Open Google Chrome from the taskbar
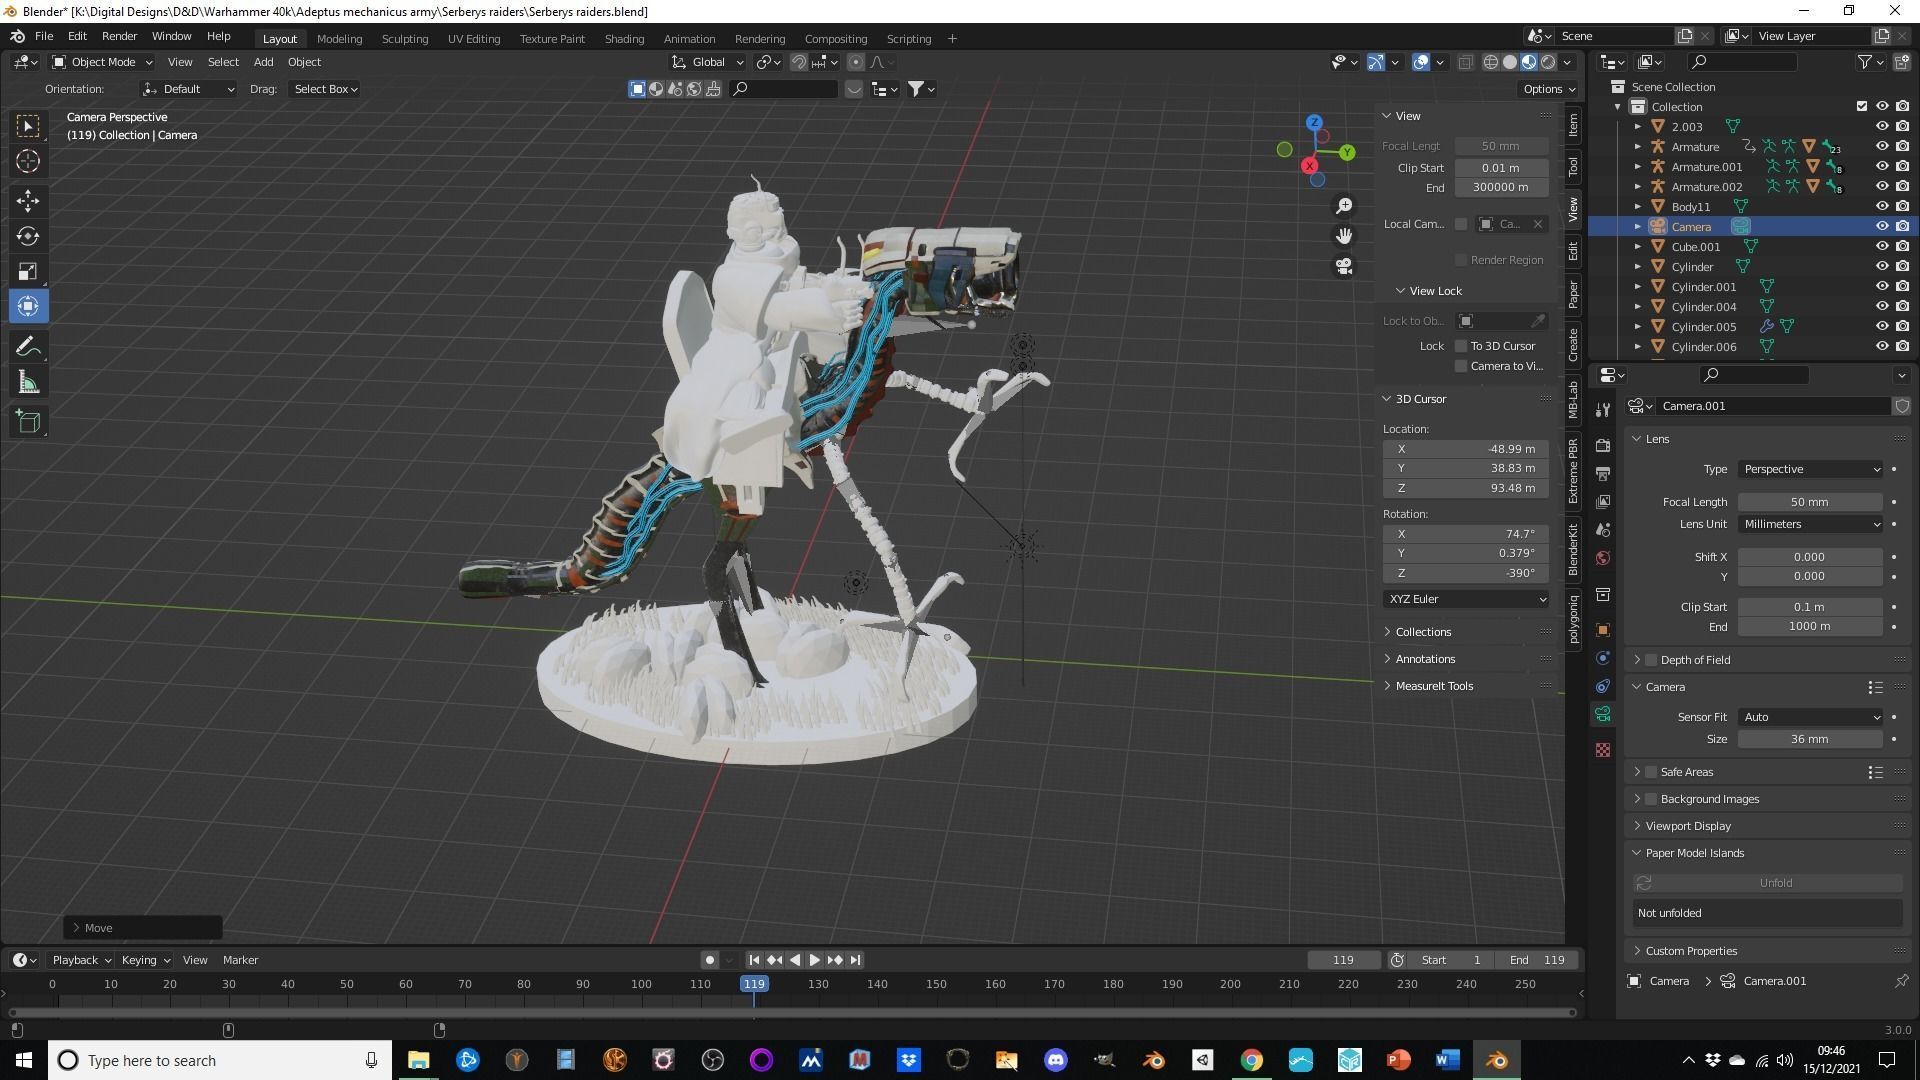The width and height of the screenshot is (1920, 1080). tap(1251, 1060)
